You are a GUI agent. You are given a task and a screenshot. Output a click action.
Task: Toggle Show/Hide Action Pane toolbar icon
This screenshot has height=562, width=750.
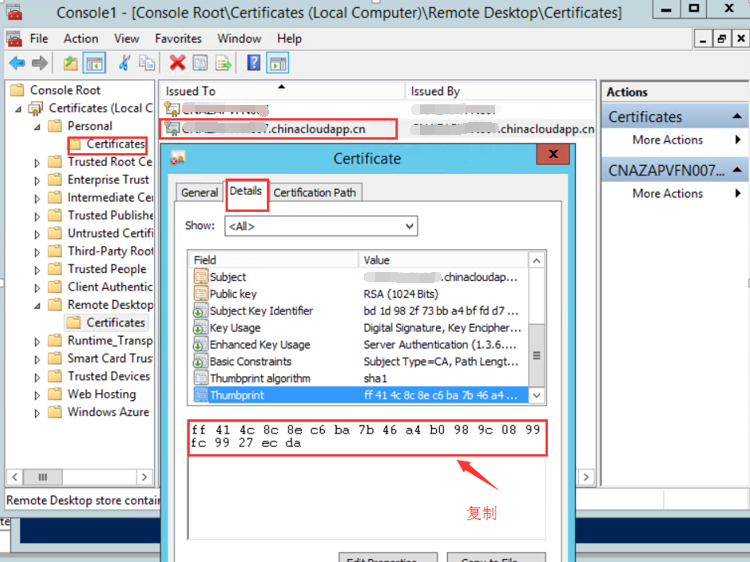tap(277, 63)
